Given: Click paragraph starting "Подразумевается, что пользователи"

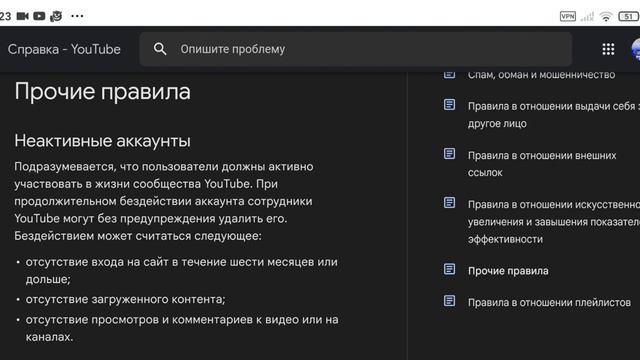Looking at the screenshot, I should click(x=164, y=201).
